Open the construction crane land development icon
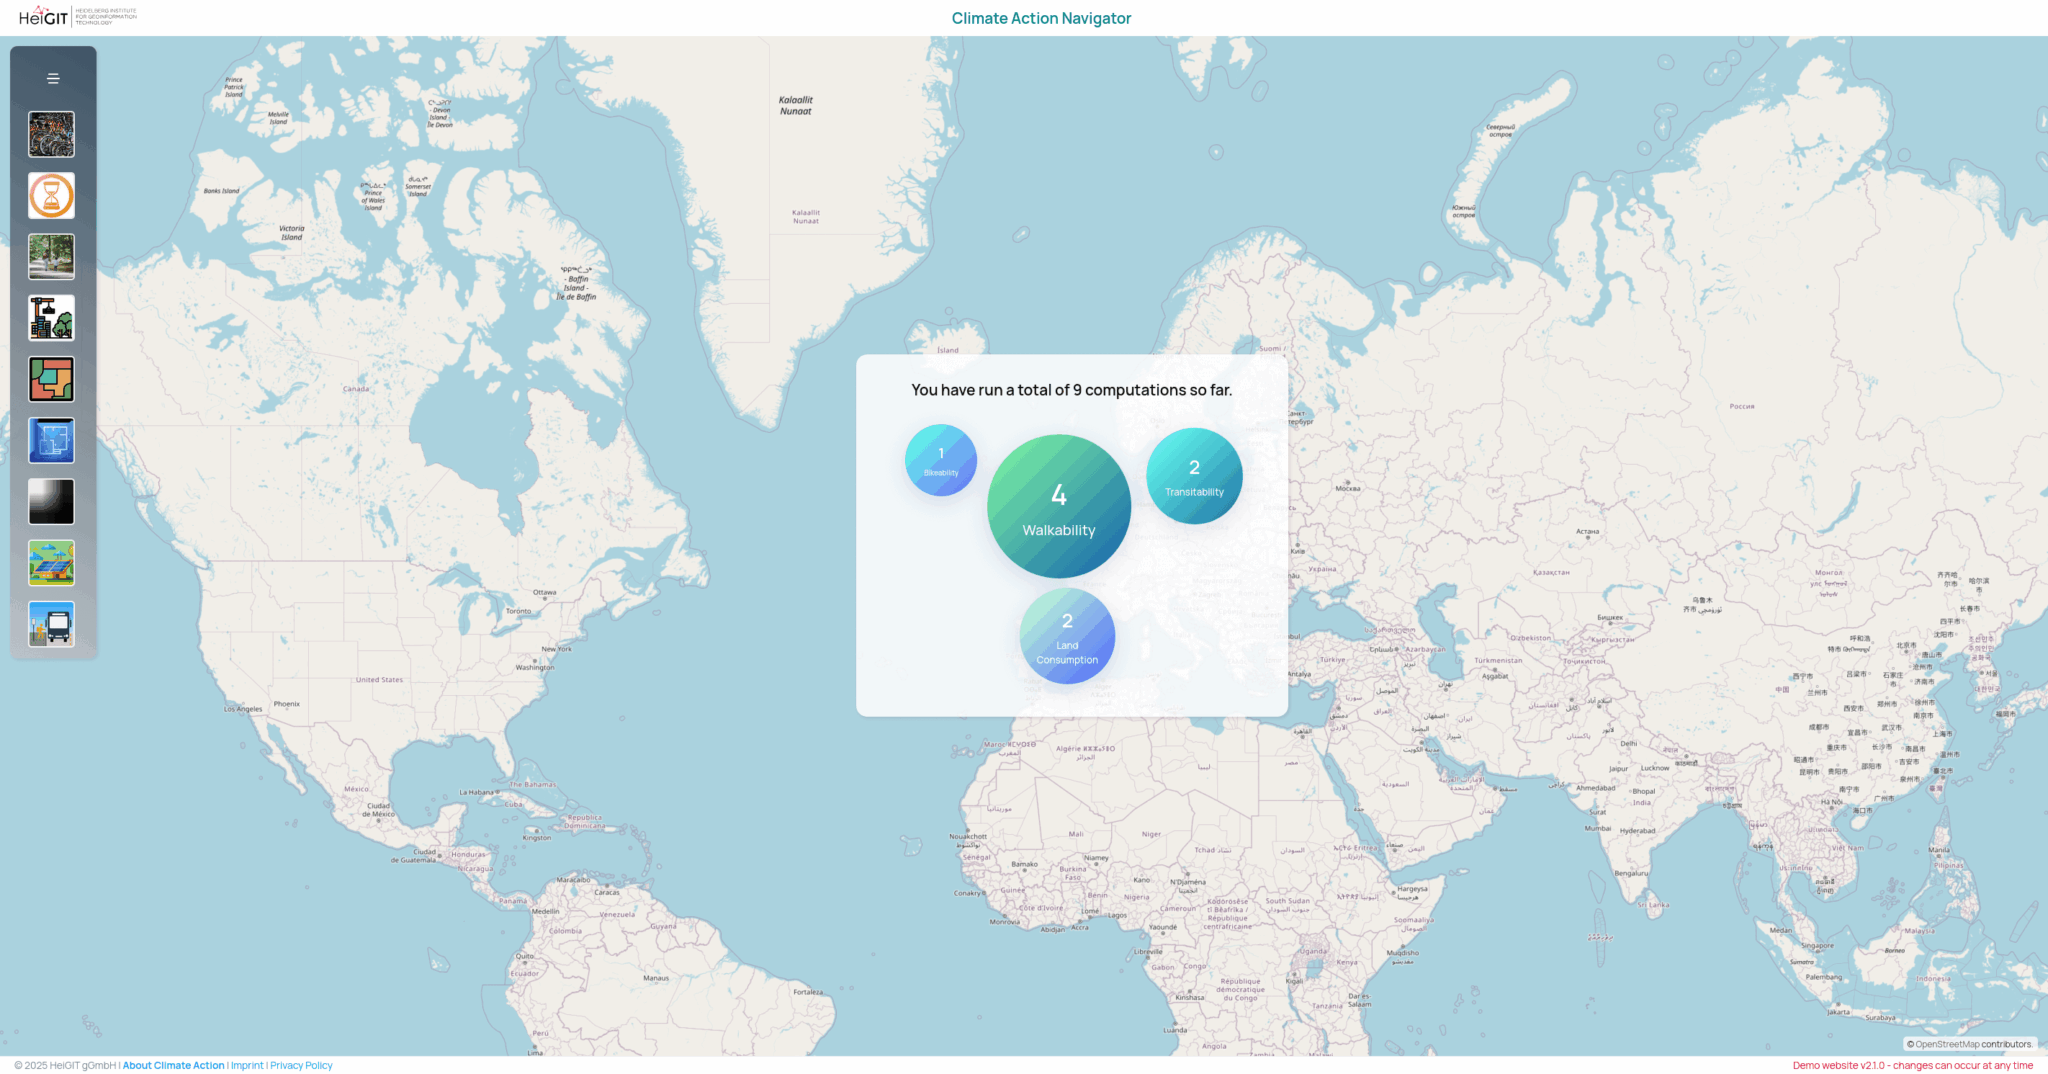 click(x=50, y=318)
